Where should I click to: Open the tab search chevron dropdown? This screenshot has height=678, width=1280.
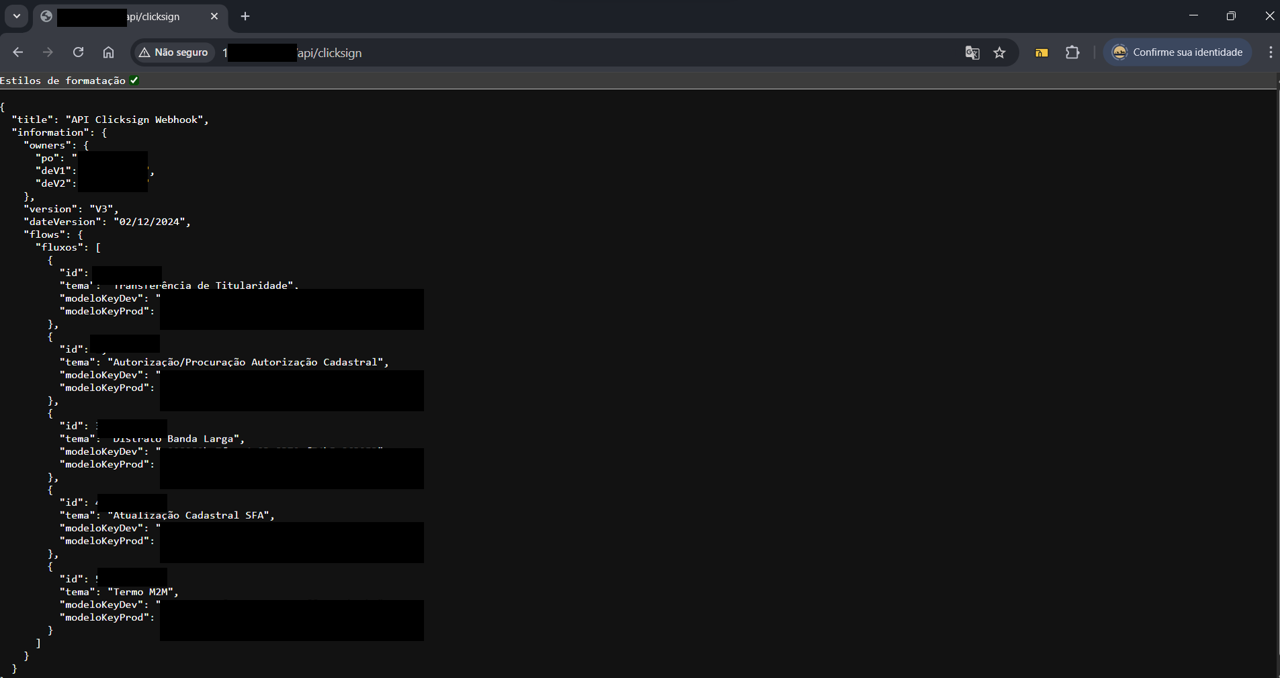[x=15, y=16]
